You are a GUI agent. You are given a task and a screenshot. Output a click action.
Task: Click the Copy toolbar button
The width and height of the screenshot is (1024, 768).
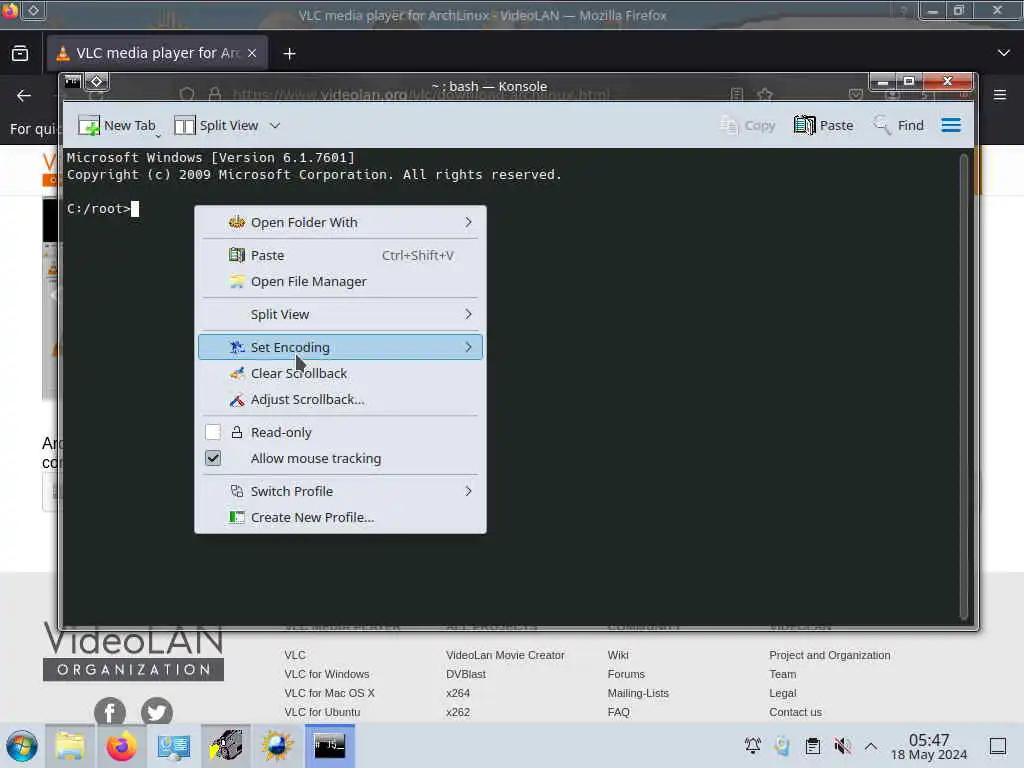tap(748, 125)
